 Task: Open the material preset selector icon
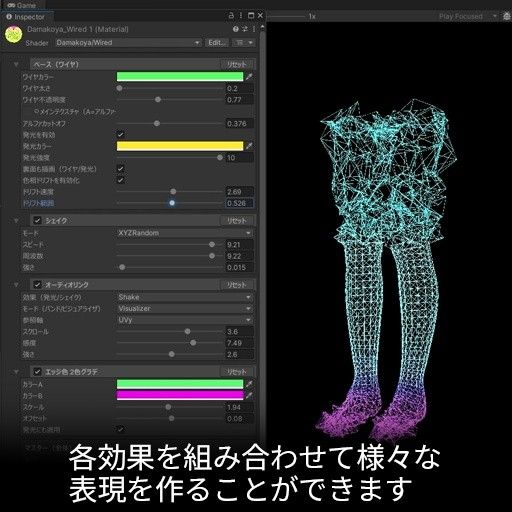245,29
